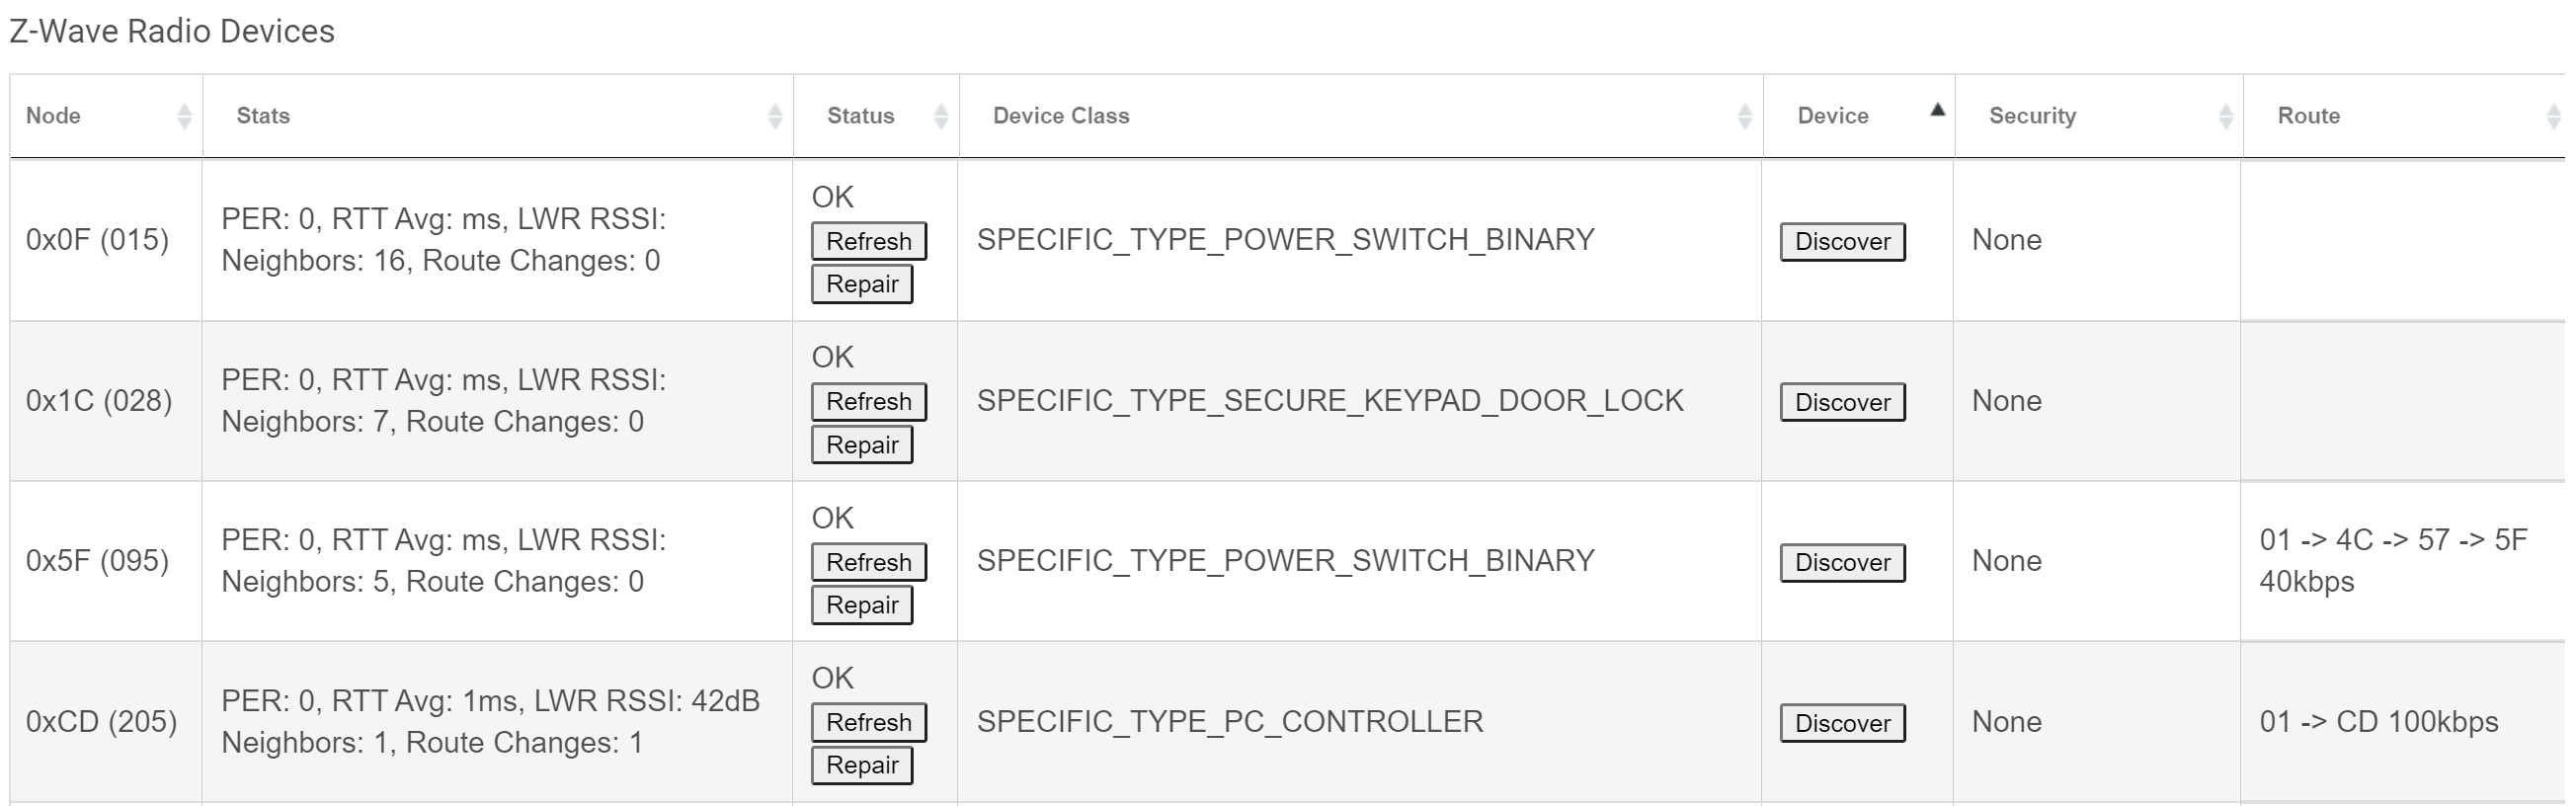This screenshot has width=2576, height=806.
Task: Discover device for SECURE_KEYPAD_DOOR_LOCK node
Action: pyautogui.click(x=1843, y=402)
